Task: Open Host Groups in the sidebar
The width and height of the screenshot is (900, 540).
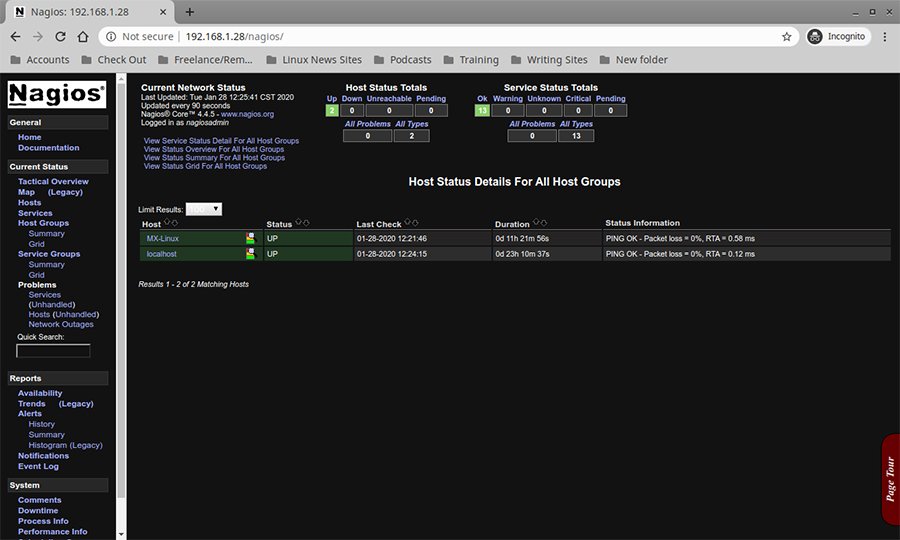Action: coord(43,223)
